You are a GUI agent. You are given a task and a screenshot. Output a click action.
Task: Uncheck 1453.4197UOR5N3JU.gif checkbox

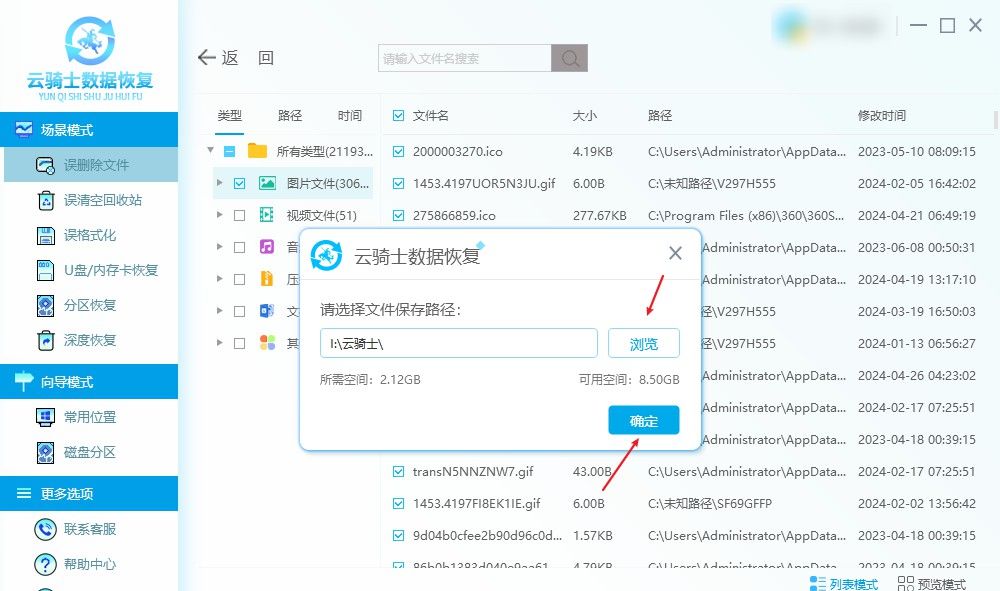pyautogui.click(x=399, y=184)
